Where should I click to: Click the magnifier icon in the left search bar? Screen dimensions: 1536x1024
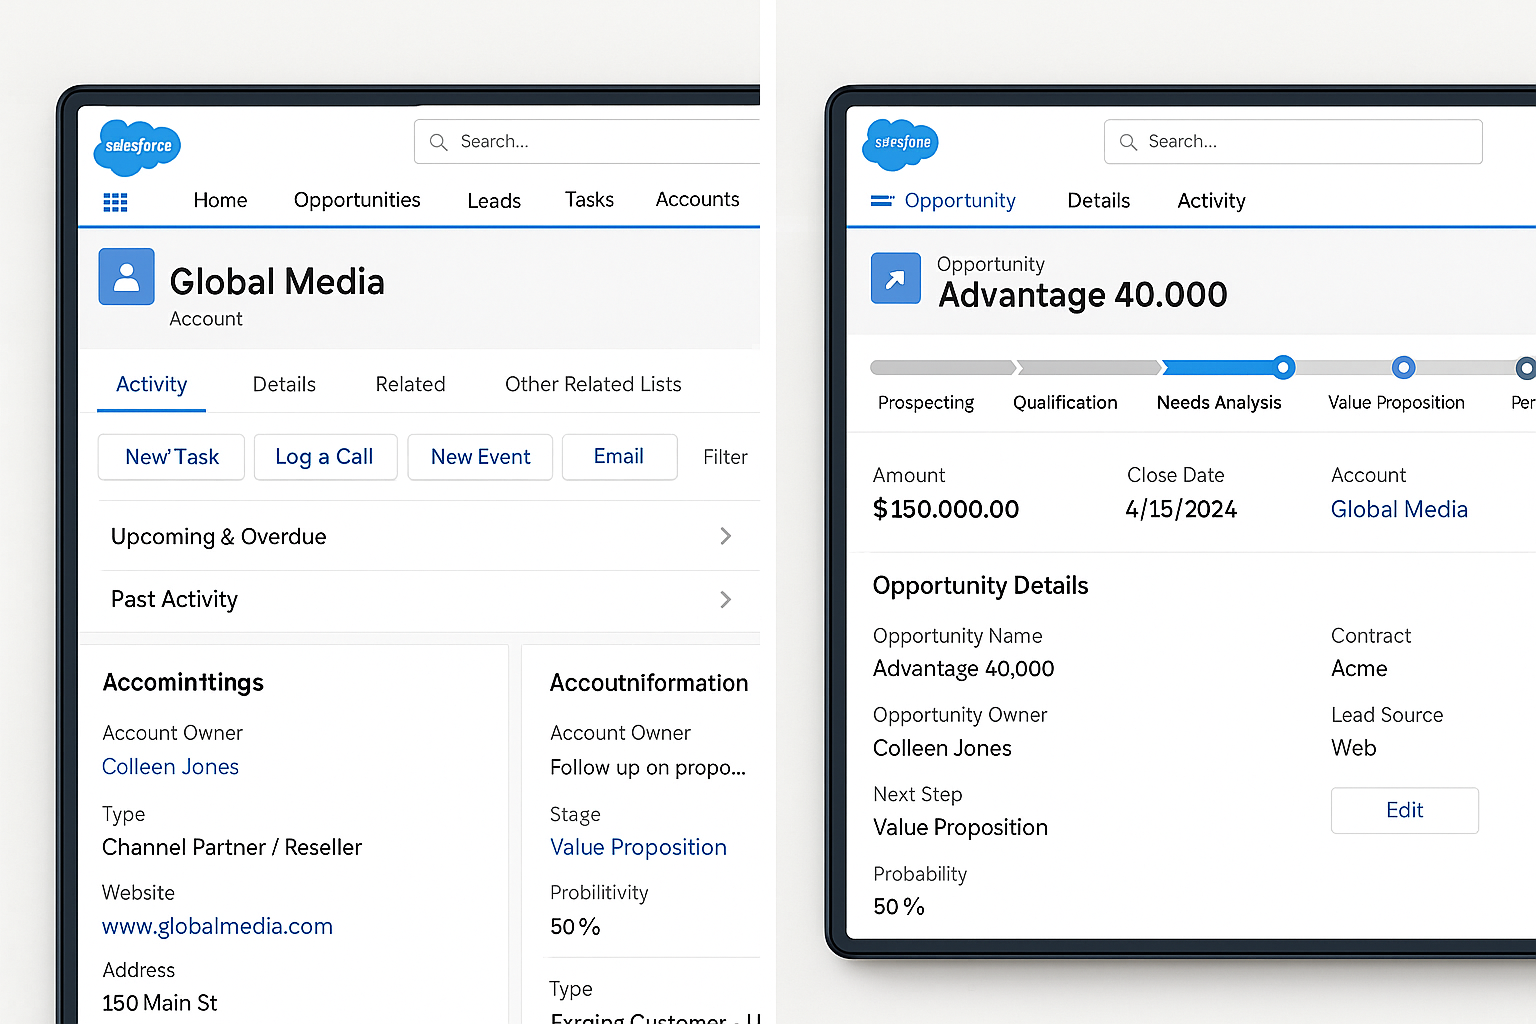coord(438,141)
